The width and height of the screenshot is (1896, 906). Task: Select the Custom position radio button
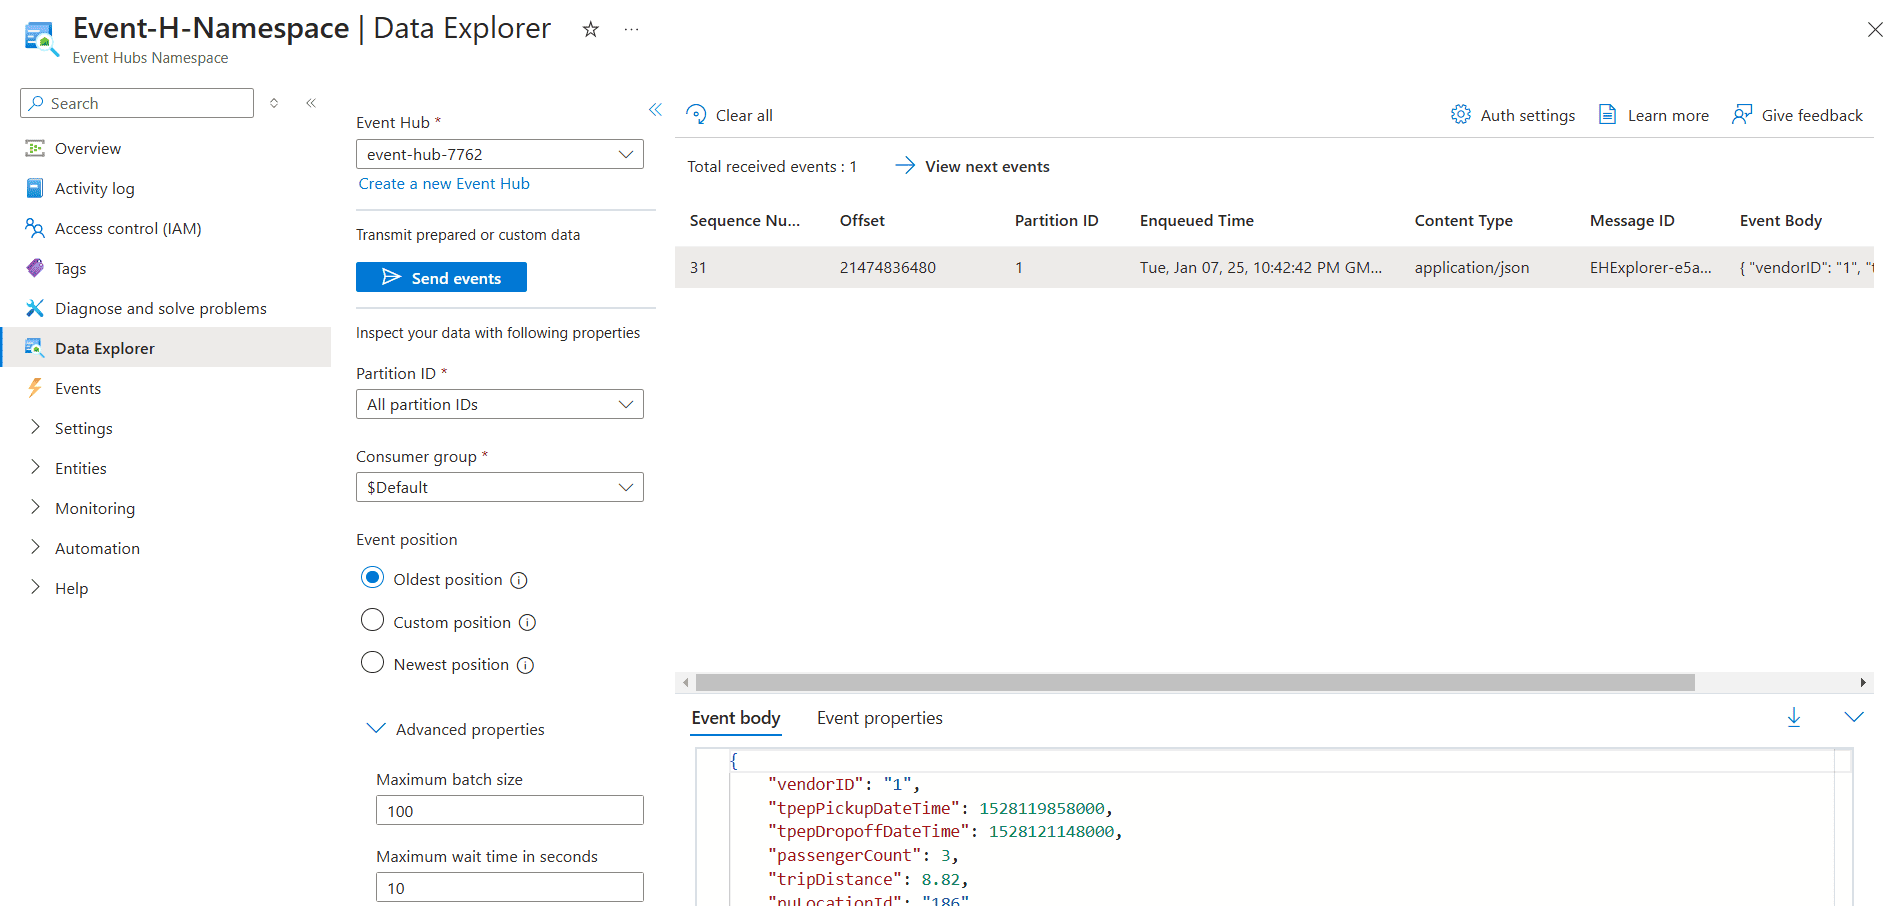click(372, 621)
